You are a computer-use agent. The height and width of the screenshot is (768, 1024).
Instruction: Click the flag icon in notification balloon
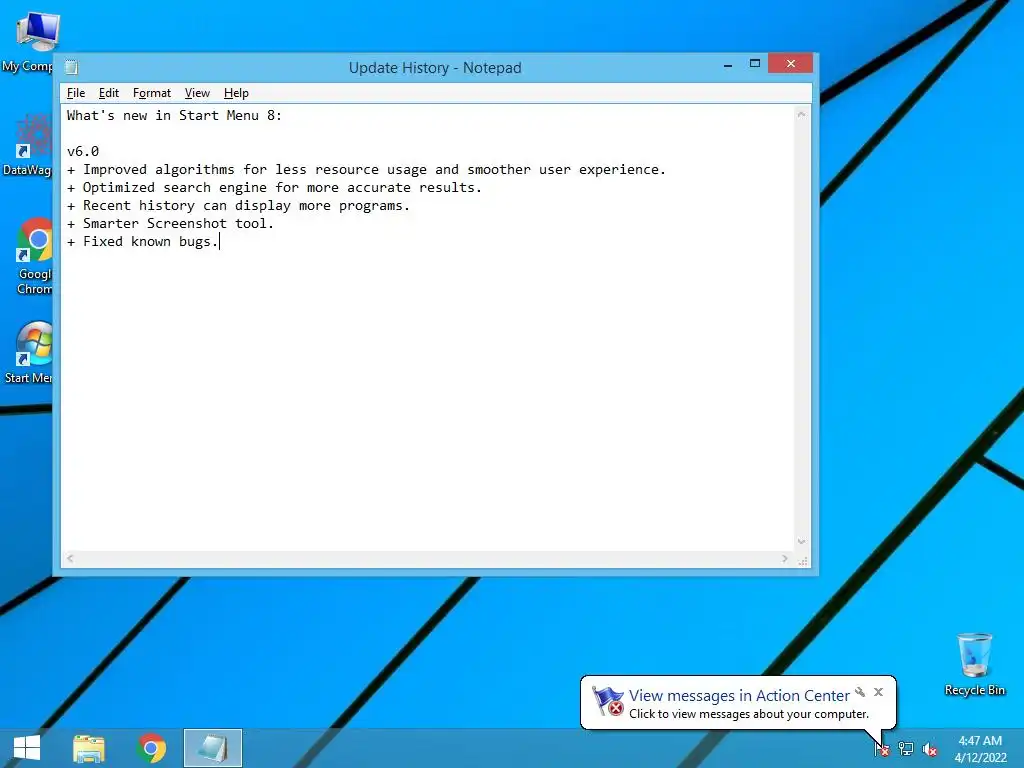point(607,701)
